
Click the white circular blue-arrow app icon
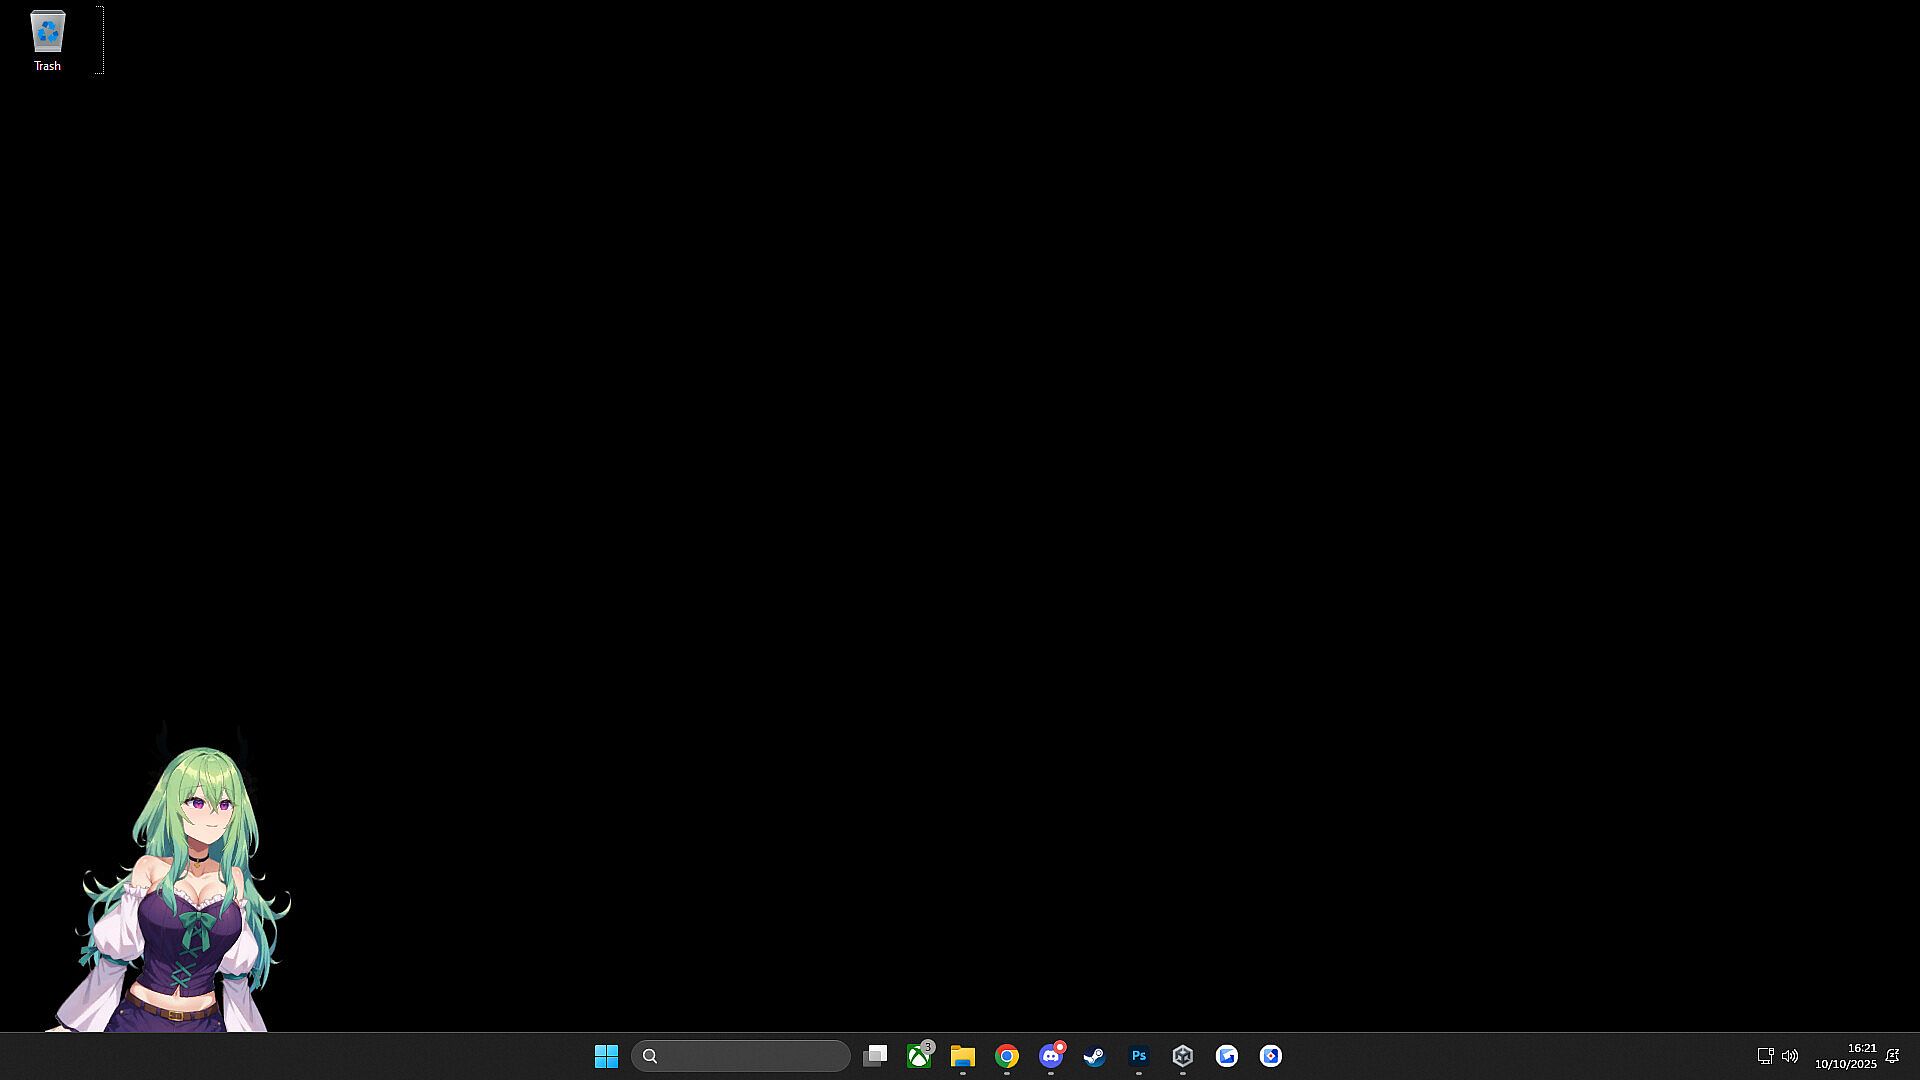point(1227,1056)
